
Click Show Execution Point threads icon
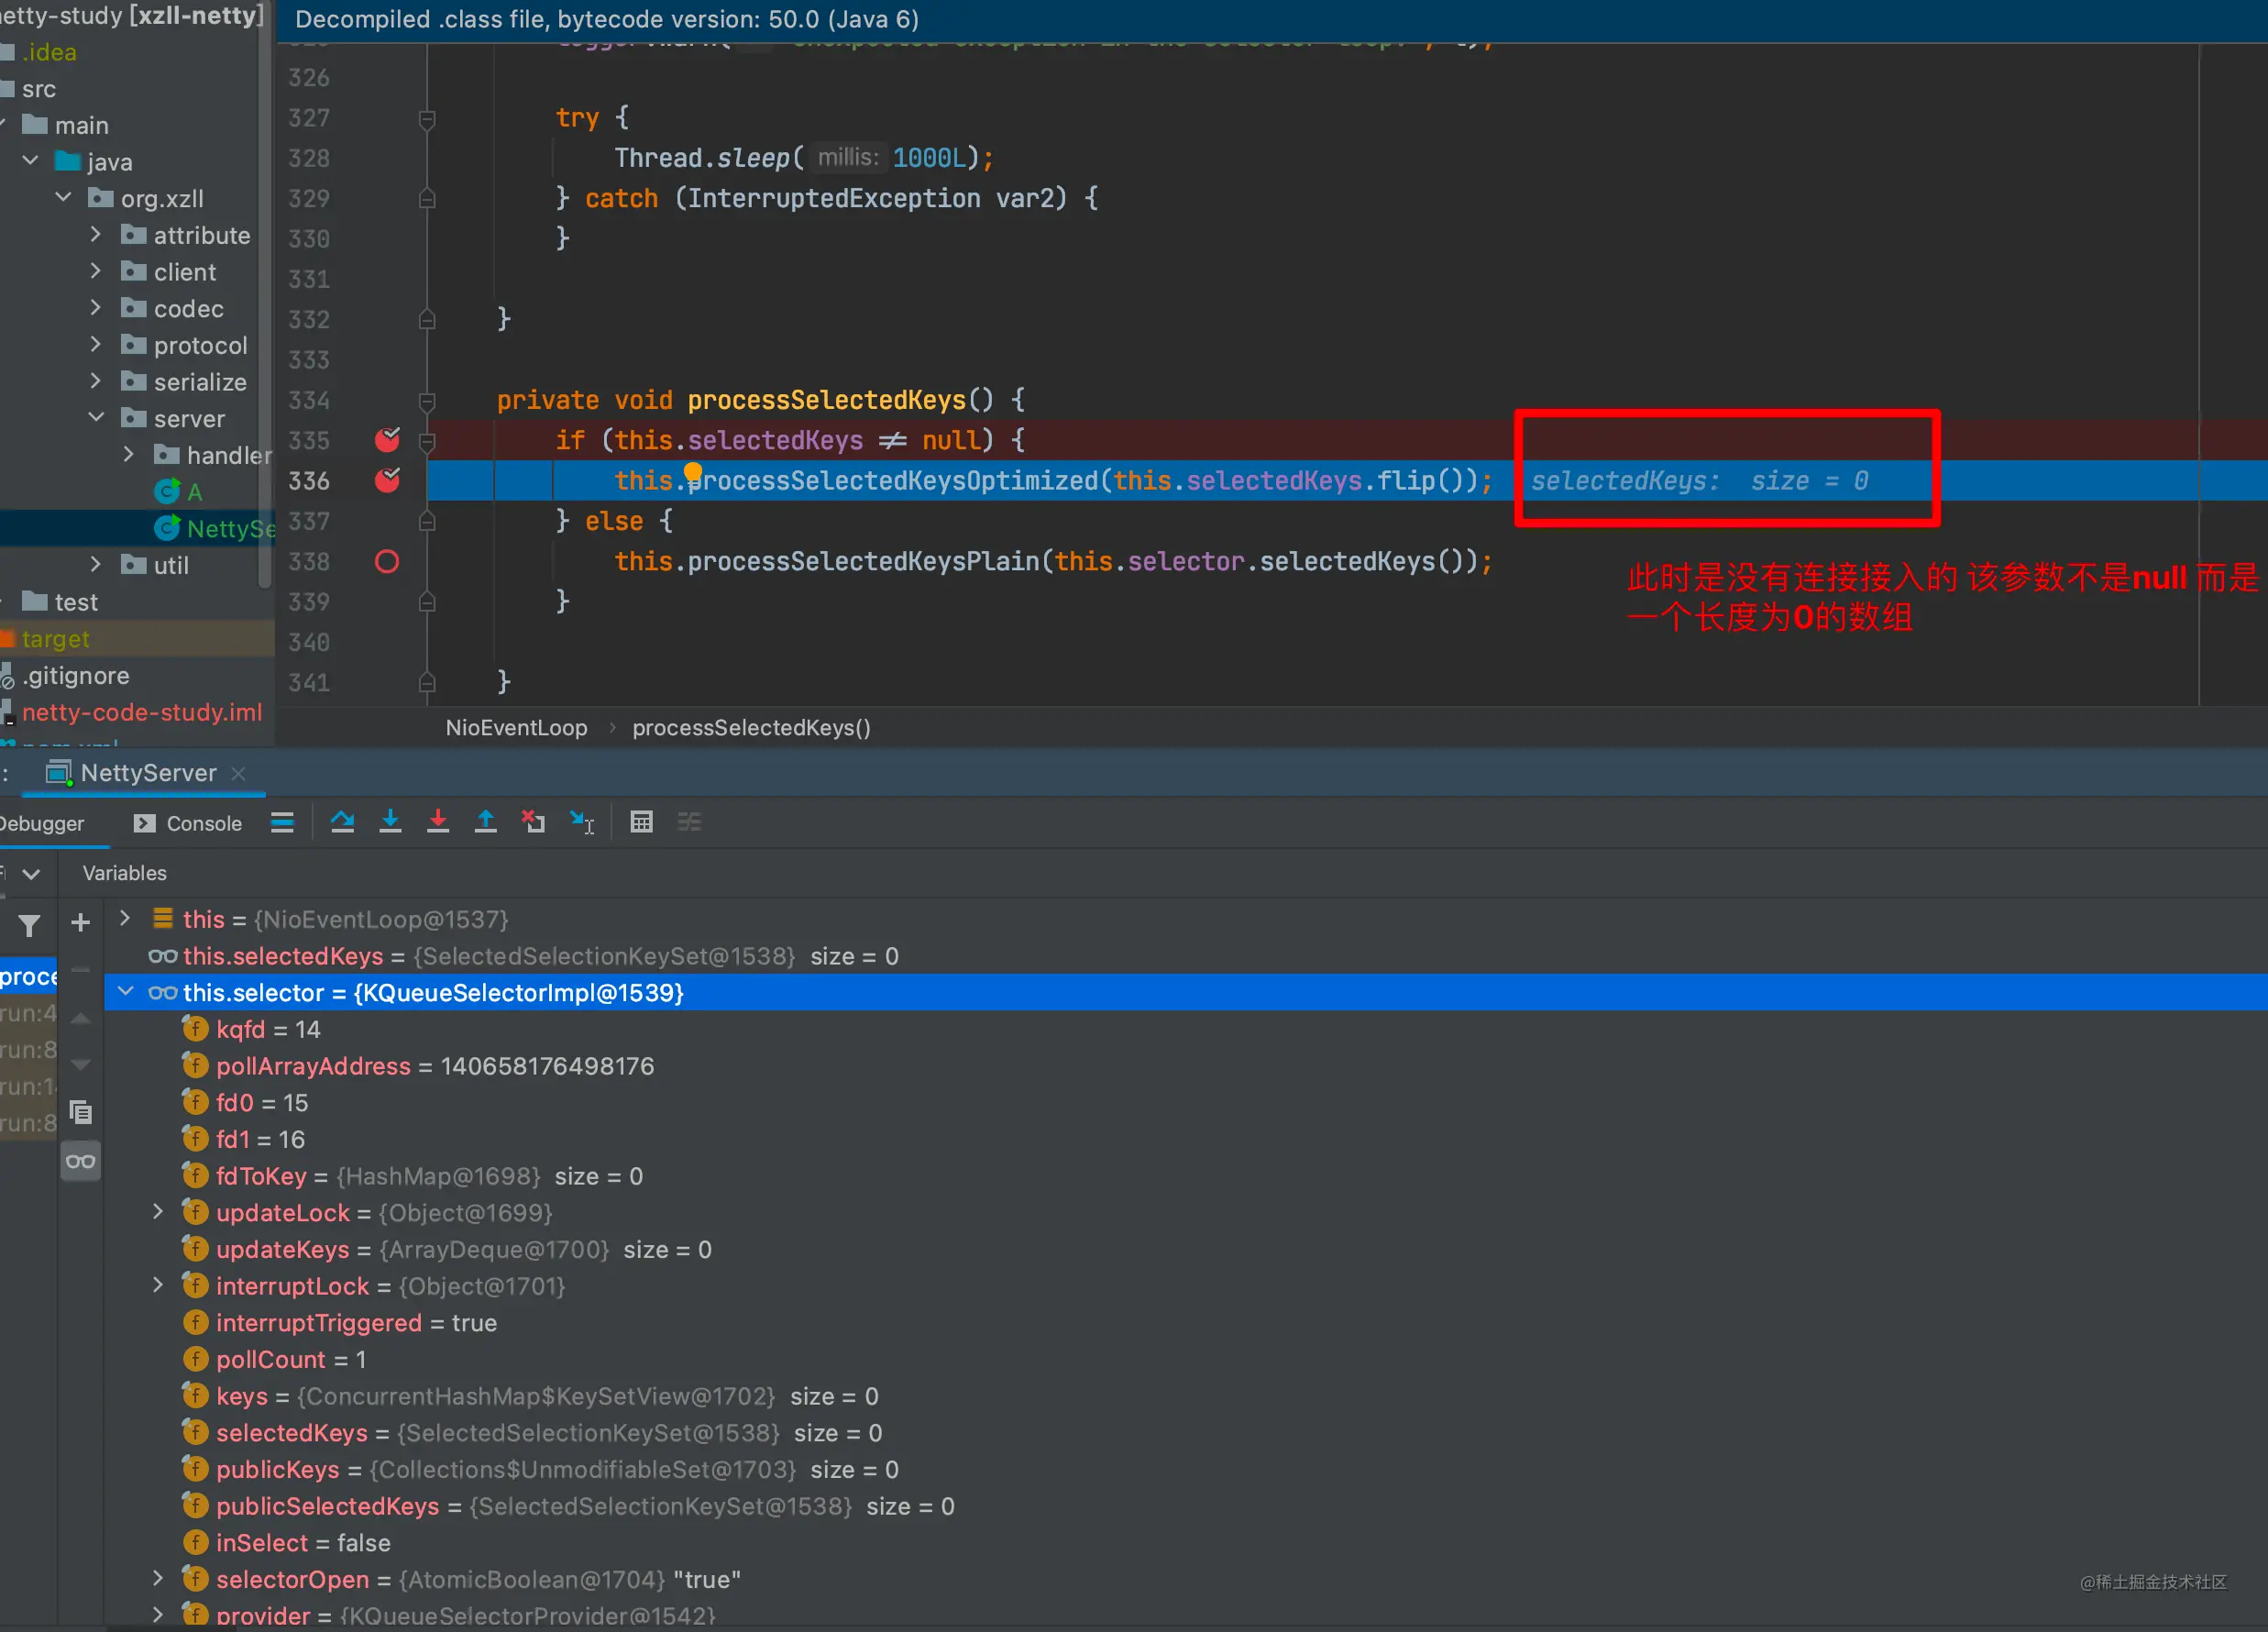(282, 822)
